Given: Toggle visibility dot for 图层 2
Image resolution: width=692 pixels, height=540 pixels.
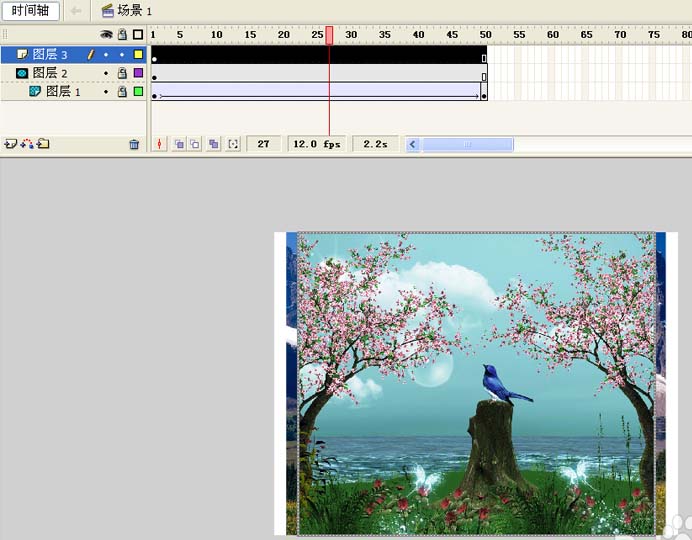Looking at the screenshot, I should [x=106, y=73].
